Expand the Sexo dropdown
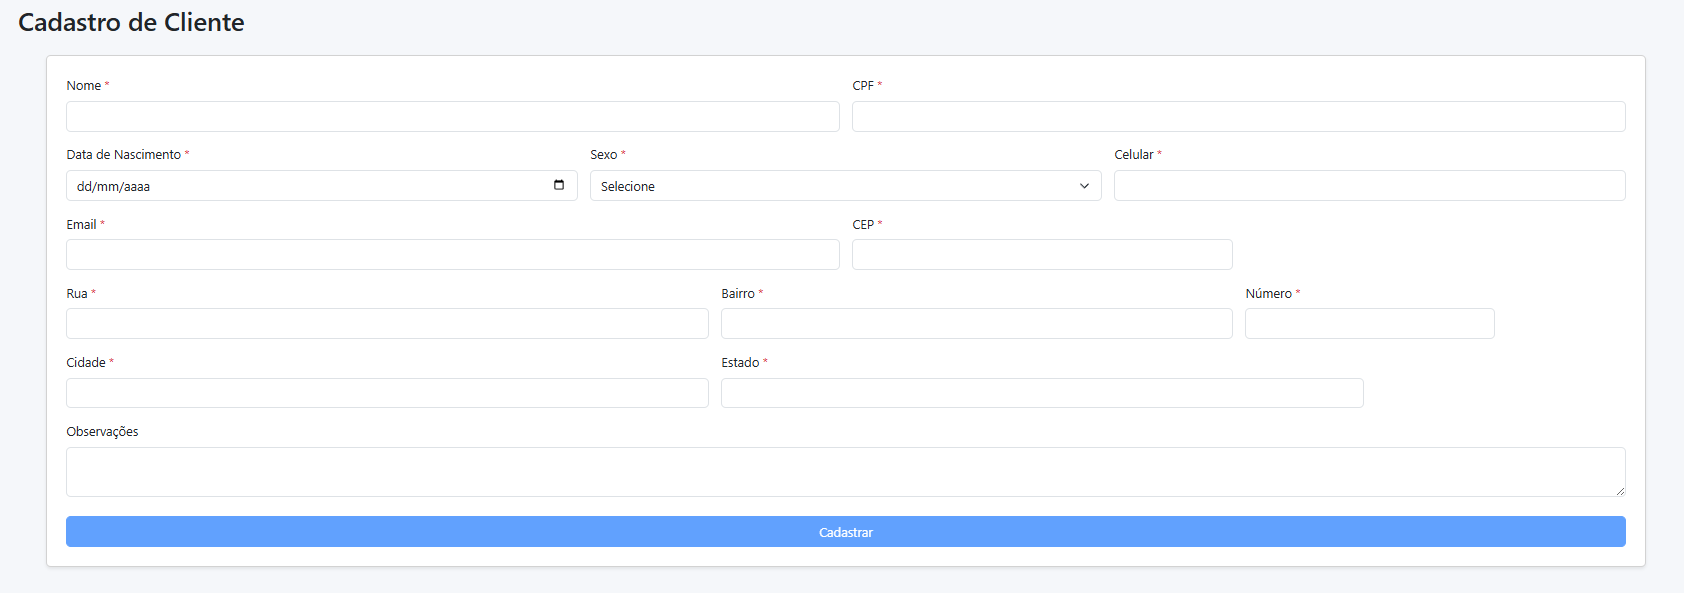Screen dimensions: 1684x593 [845, 186]
